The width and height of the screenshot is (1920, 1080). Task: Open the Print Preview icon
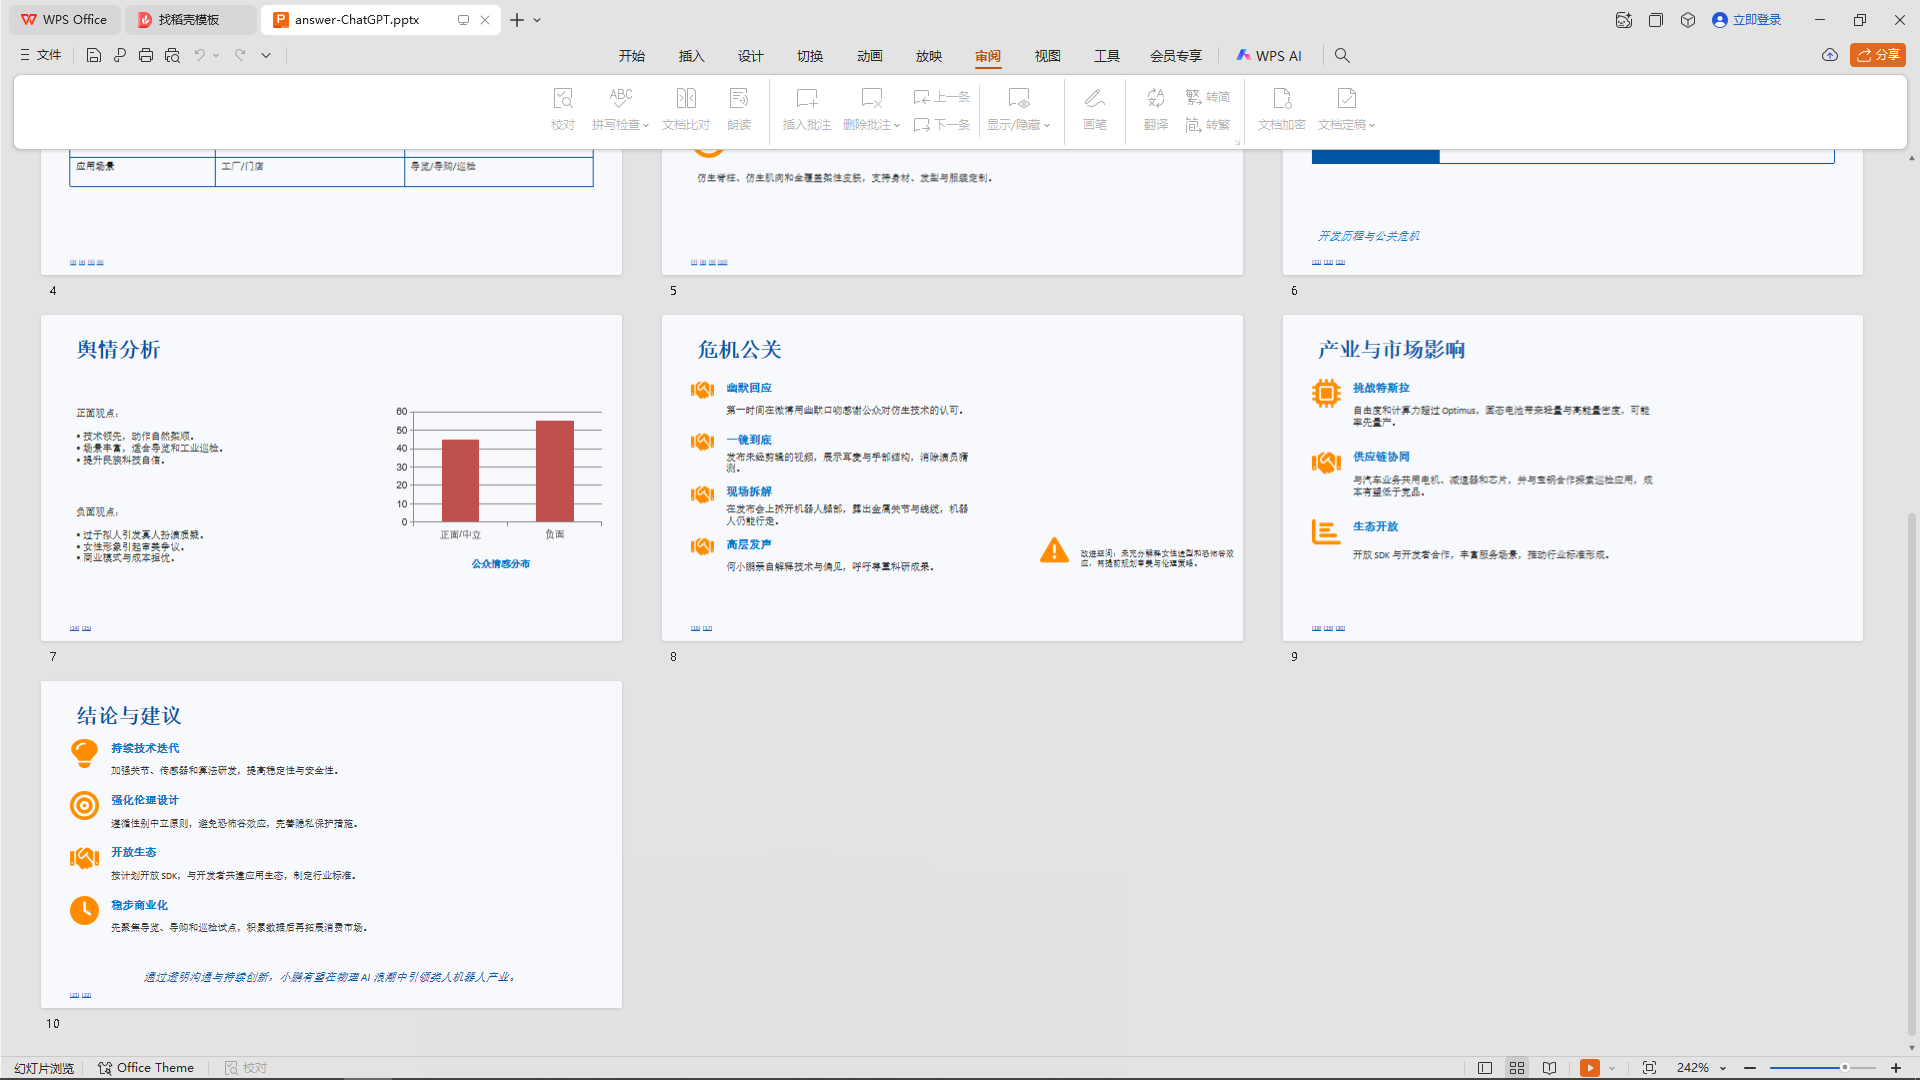pyautogui.click(x=172, y=56)
